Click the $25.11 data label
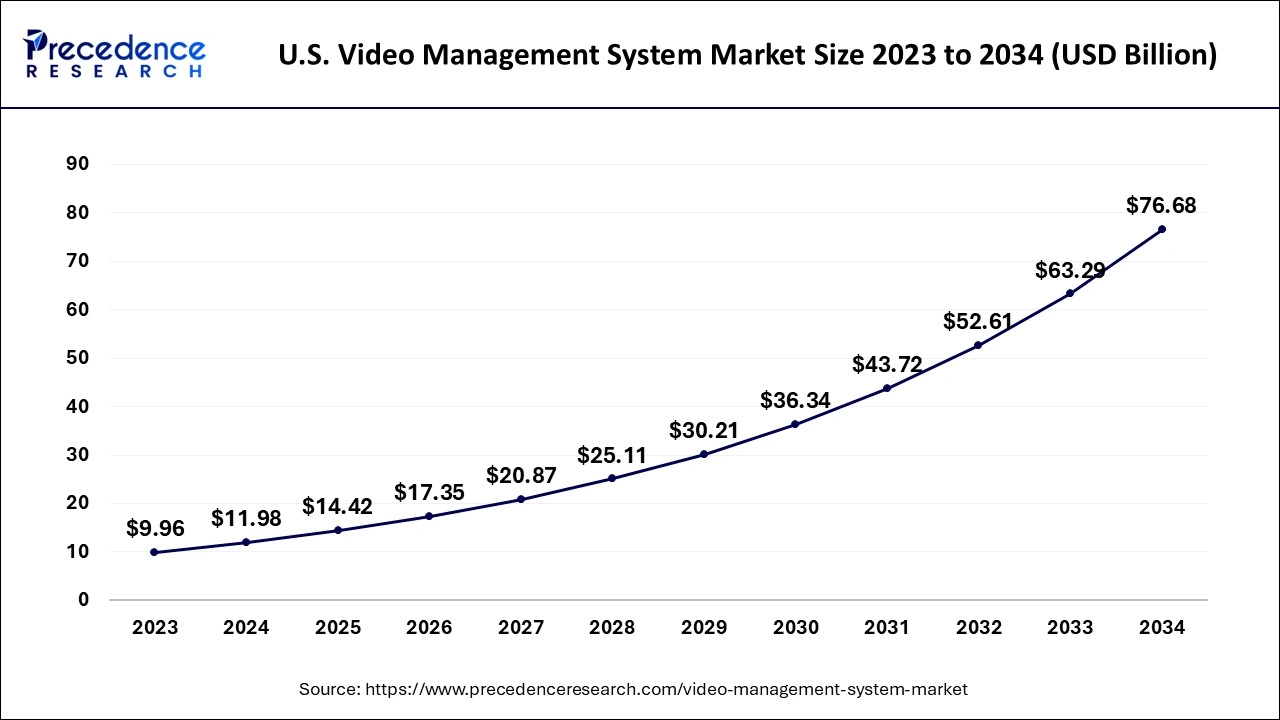This screenshot has height=720, width=1280. coord(612,456)
